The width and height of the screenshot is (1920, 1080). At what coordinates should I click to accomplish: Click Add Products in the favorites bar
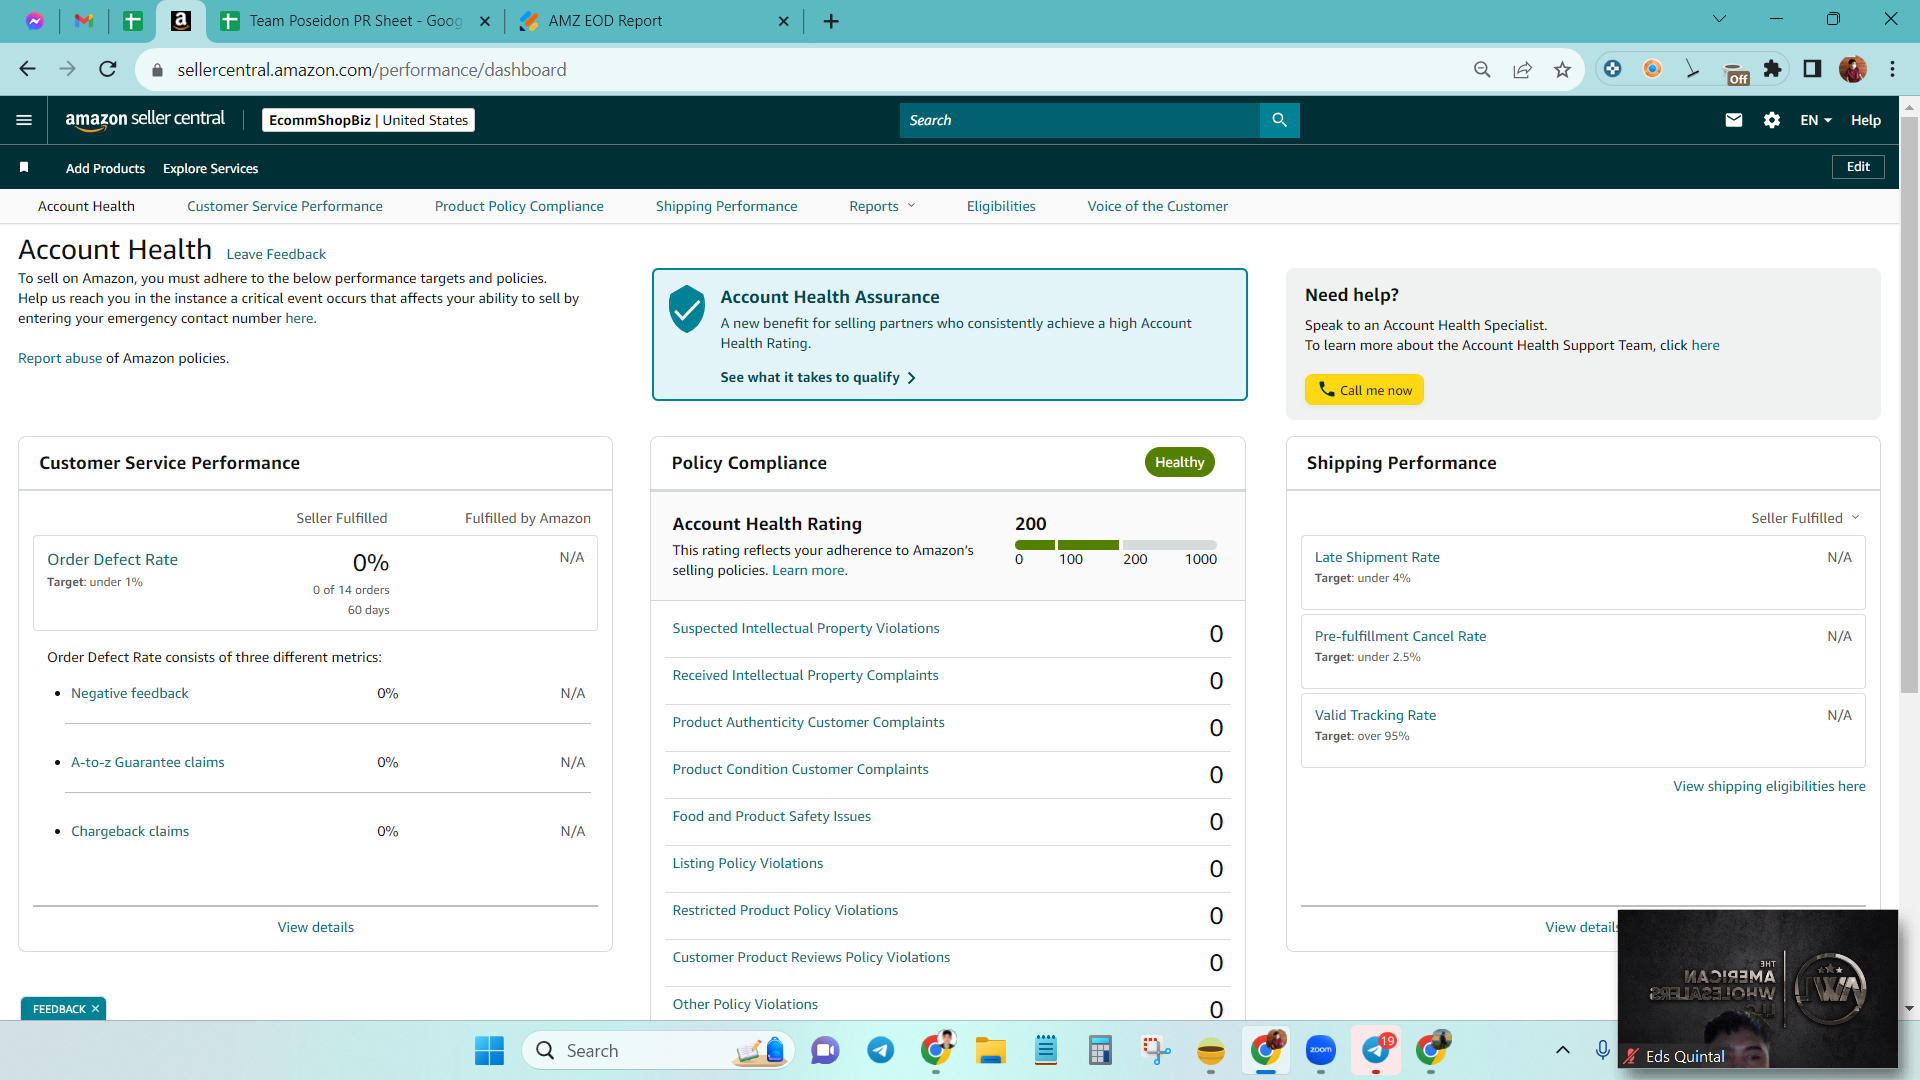click(x=105, y=168)
